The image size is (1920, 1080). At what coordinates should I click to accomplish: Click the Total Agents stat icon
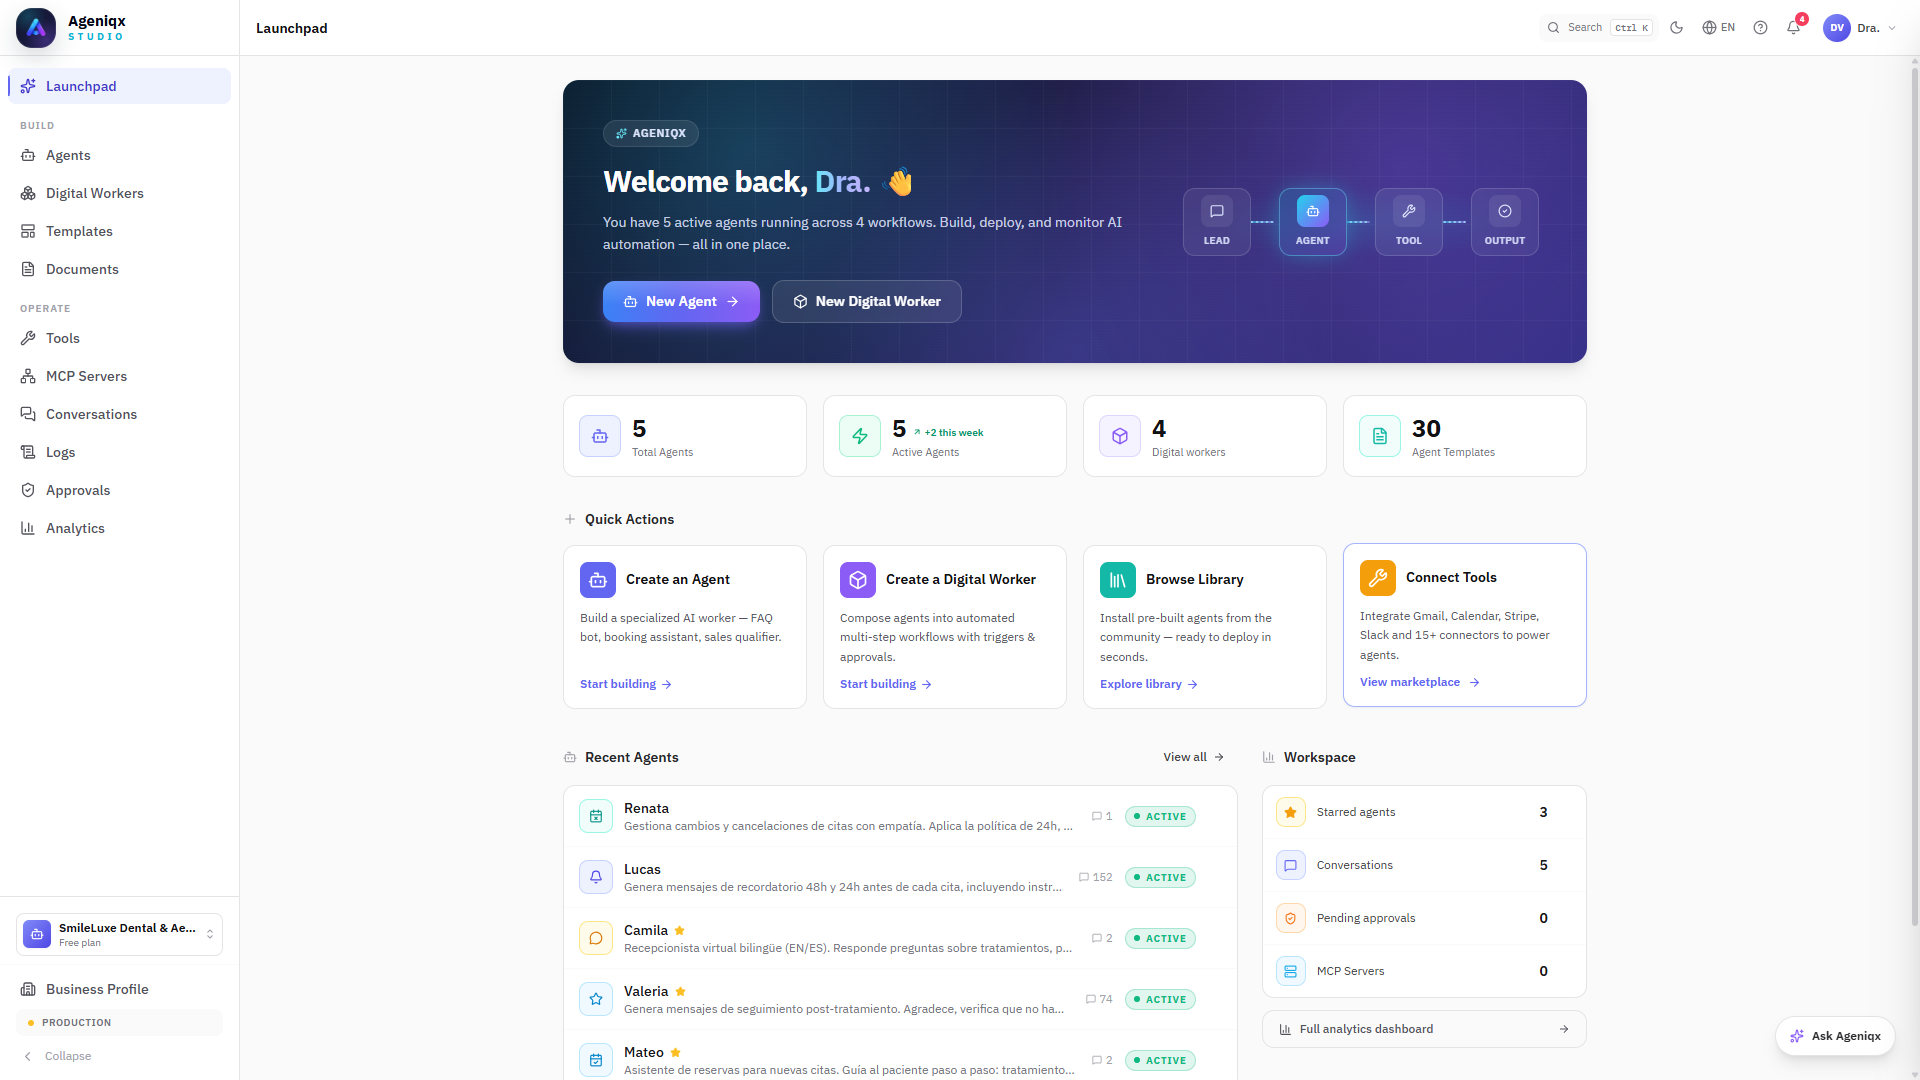(x=600, y=436)
